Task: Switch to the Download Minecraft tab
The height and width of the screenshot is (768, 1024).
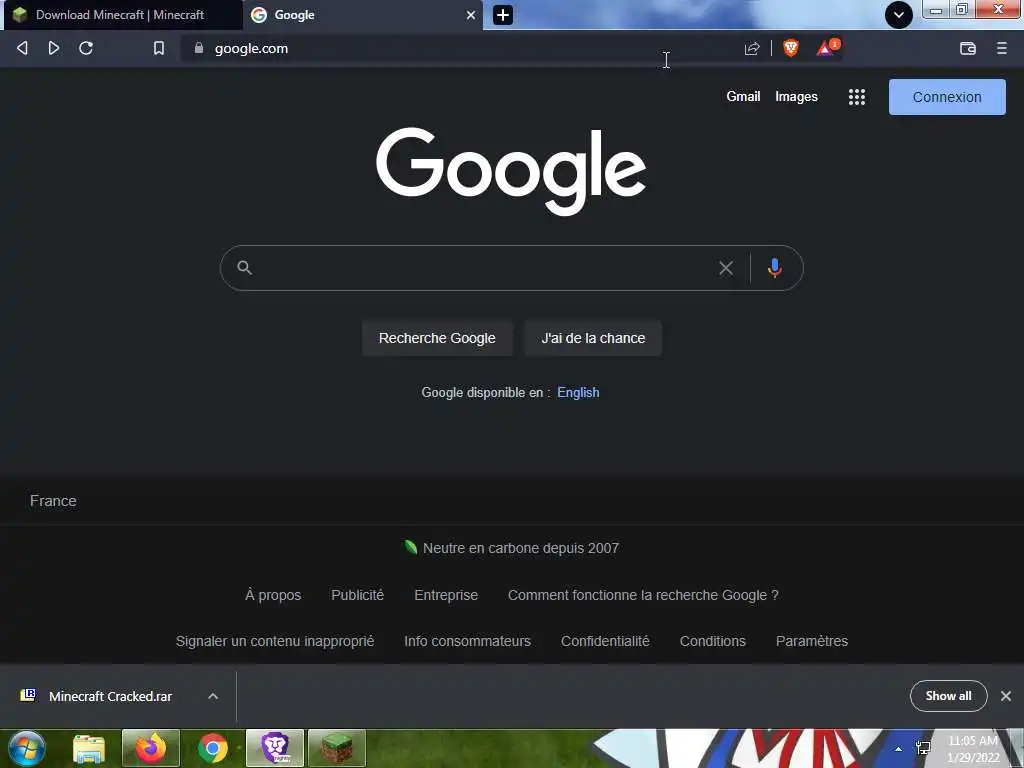Action: coord(121,15)
